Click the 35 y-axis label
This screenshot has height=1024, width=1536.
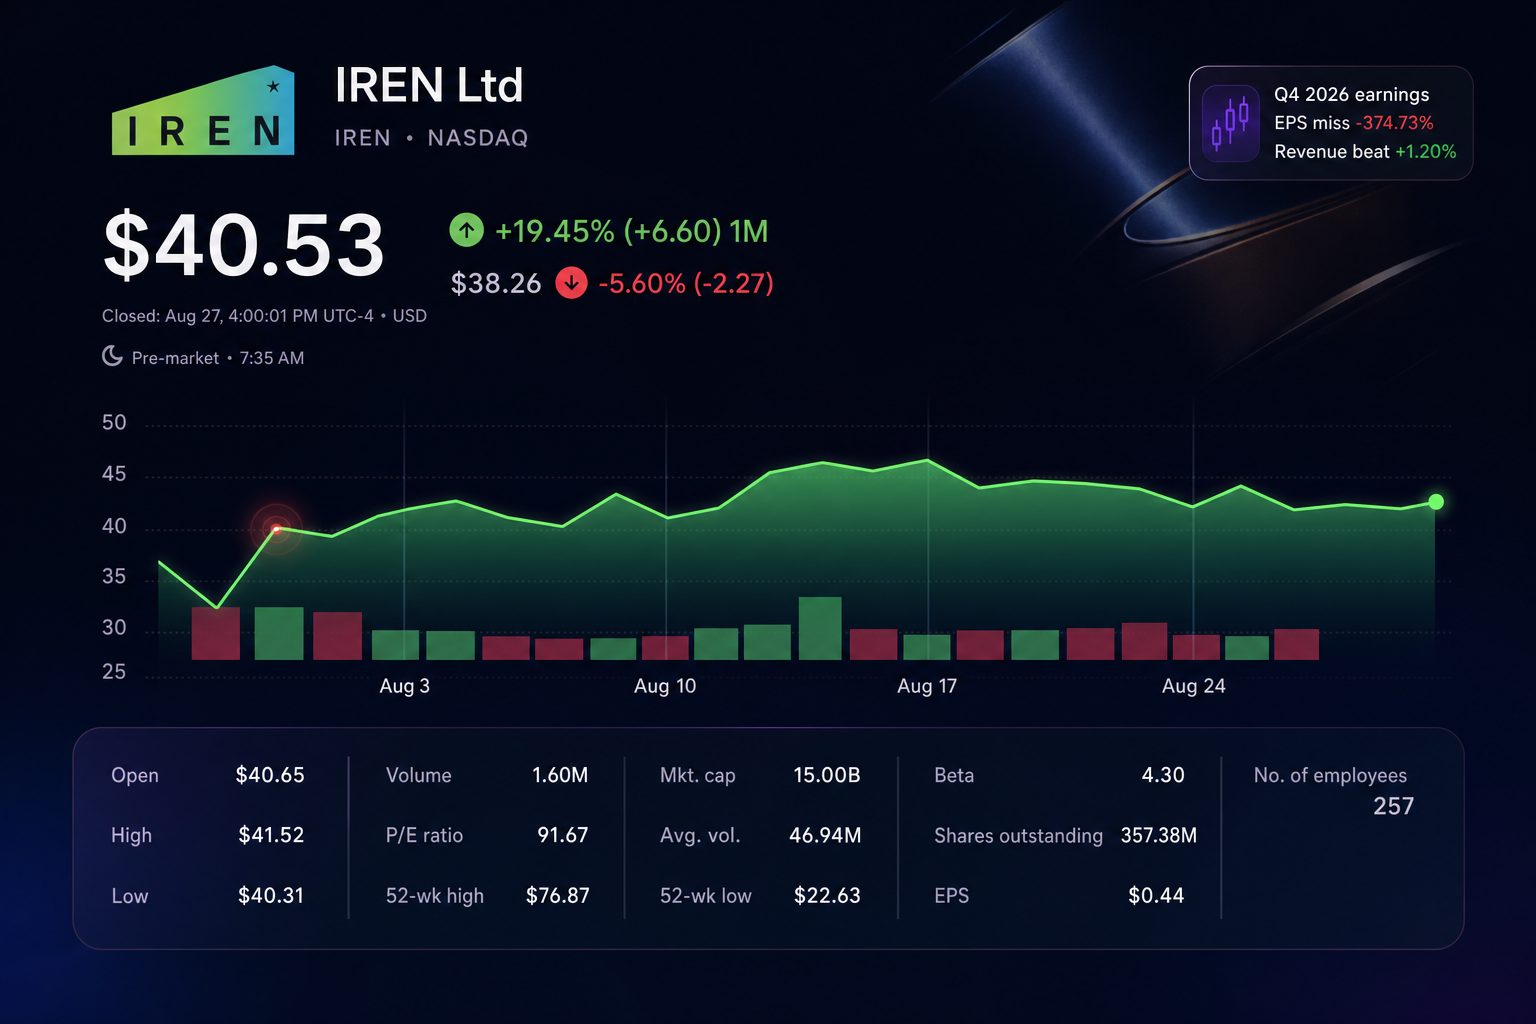pyautogui.click(x=114, y=576)
